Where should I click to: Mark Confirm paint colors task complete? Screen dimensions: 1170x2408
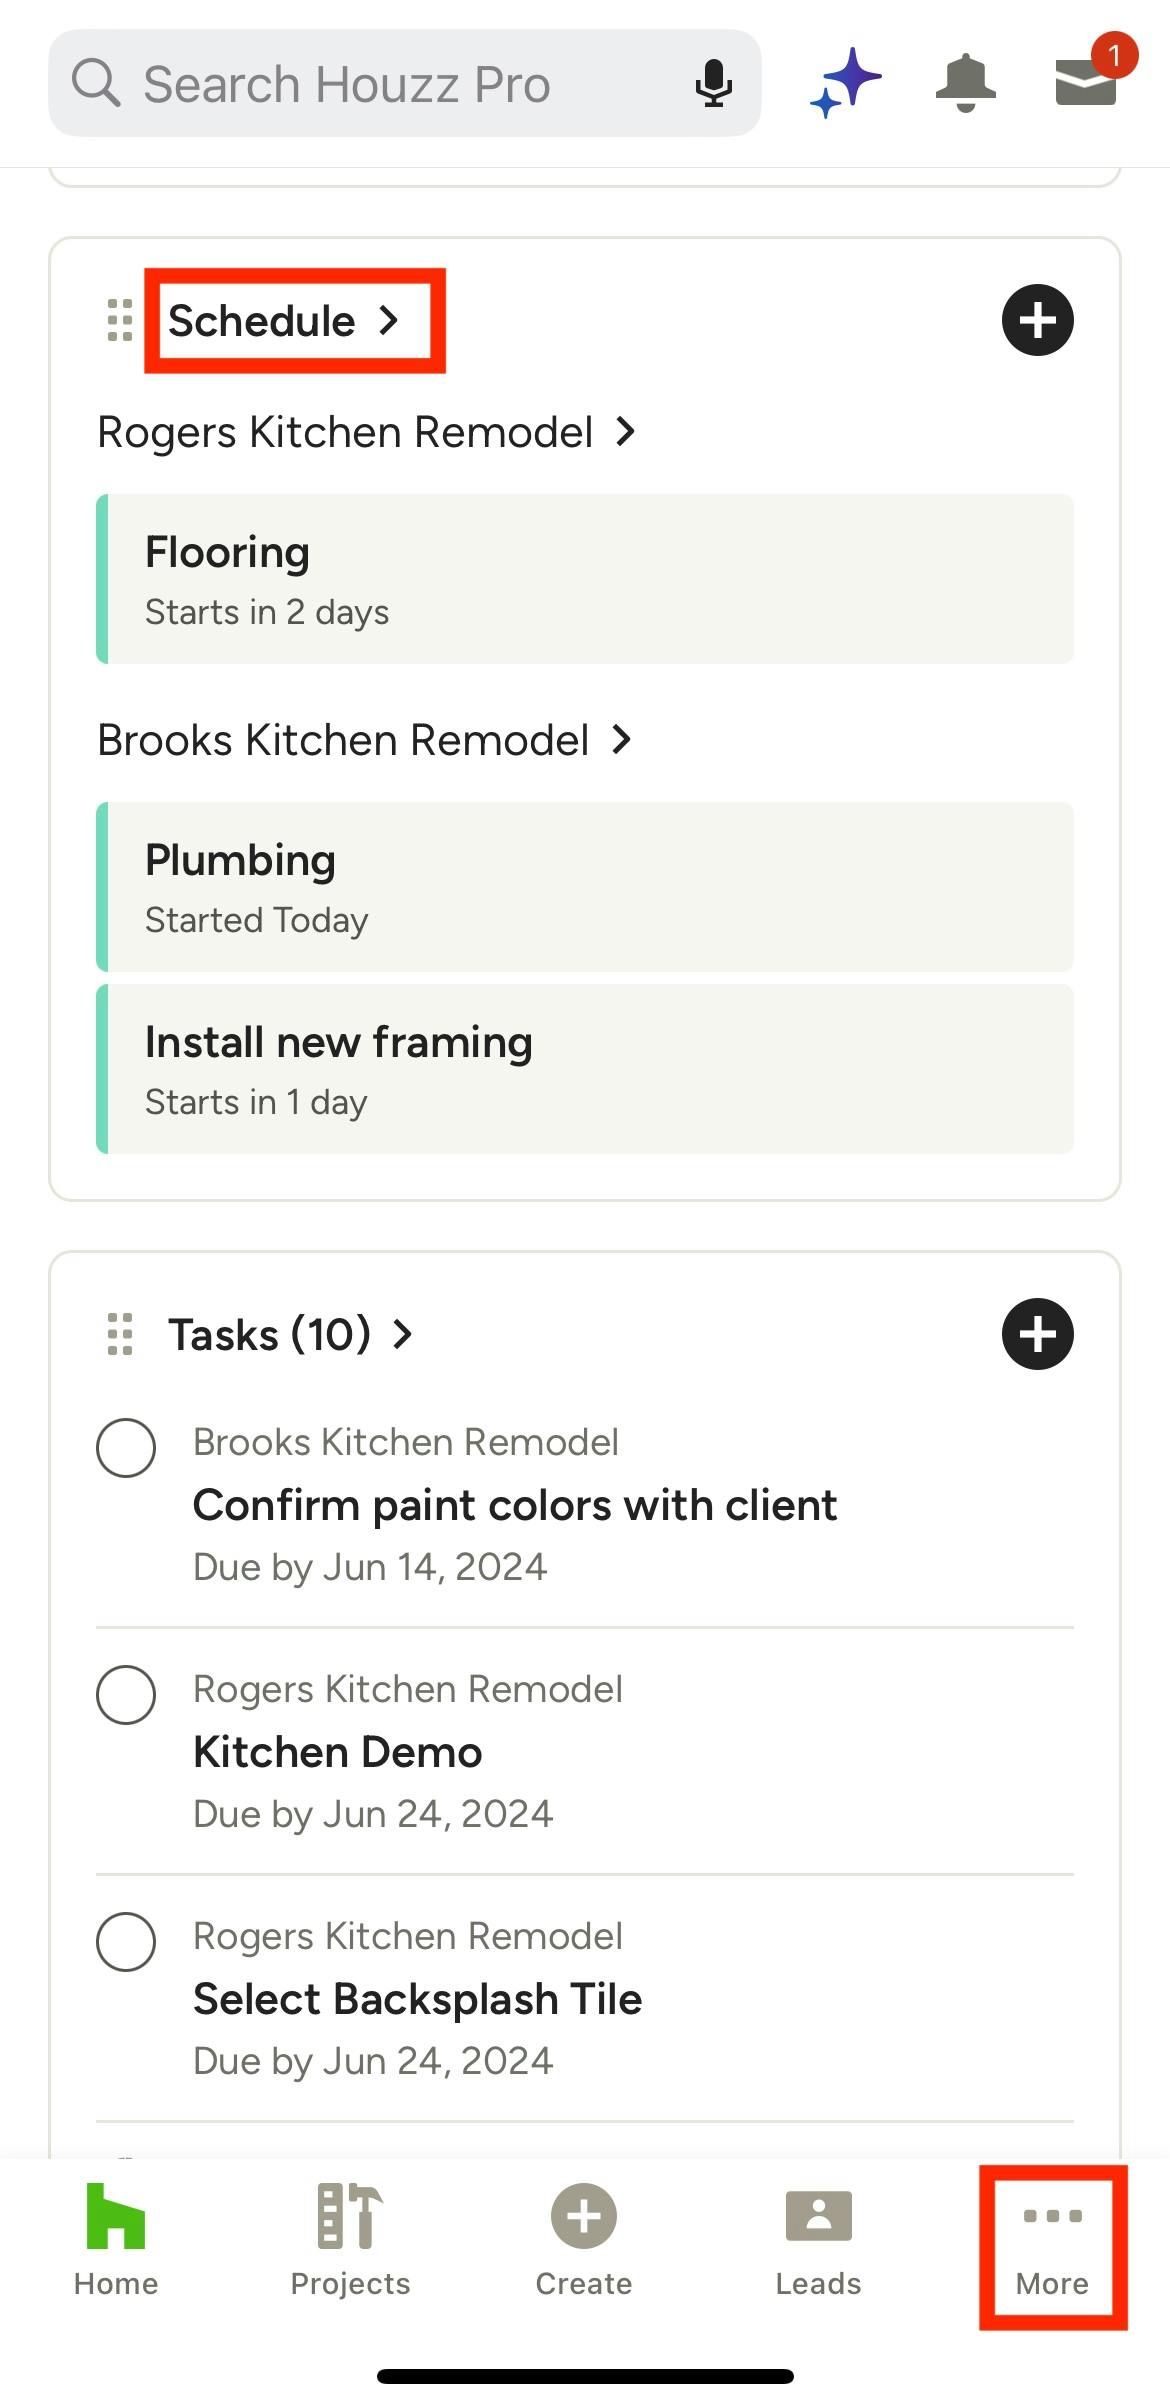coord(126,1447)
